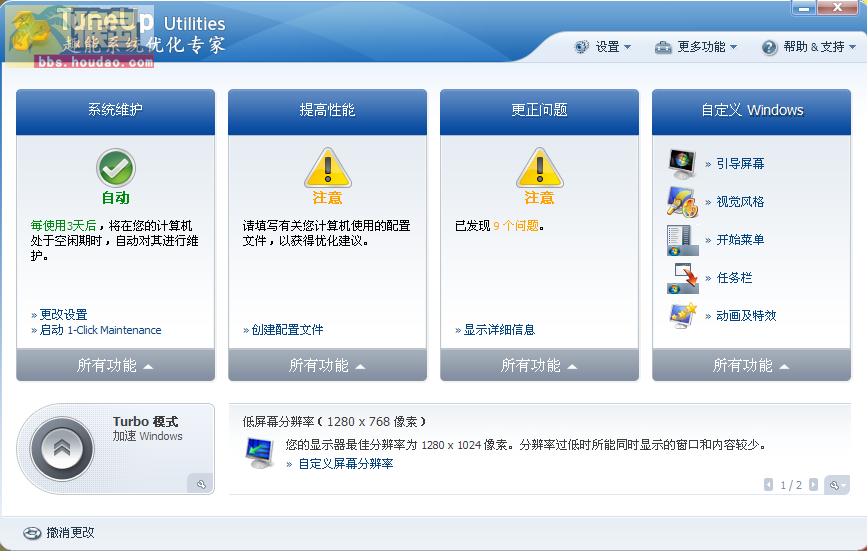Click the 低屏幕分辨率 tip heading

pos(334,422)
